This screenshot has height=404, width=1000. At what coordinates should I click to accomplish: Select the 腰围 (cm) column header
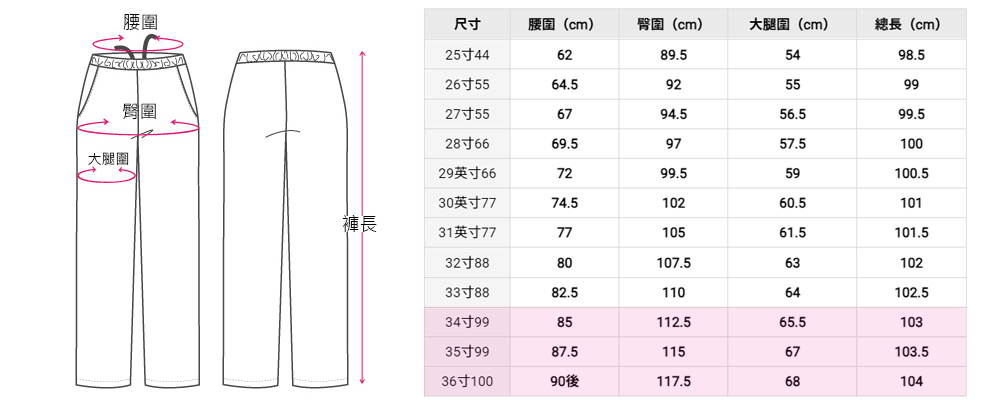click(564, 24)
